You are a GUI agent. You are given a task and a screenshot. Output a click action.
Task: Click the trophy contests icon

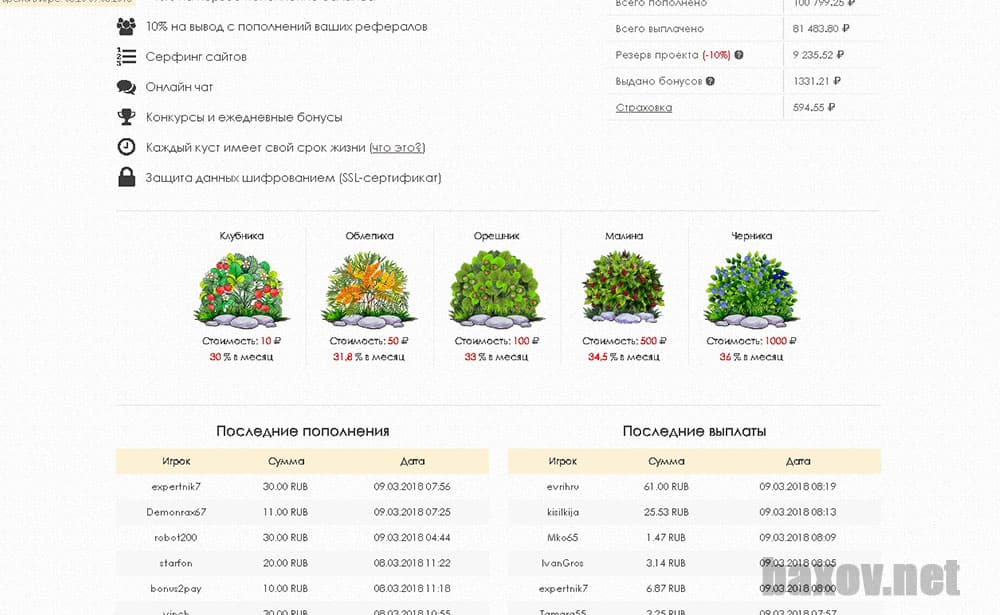click(126, 117)
